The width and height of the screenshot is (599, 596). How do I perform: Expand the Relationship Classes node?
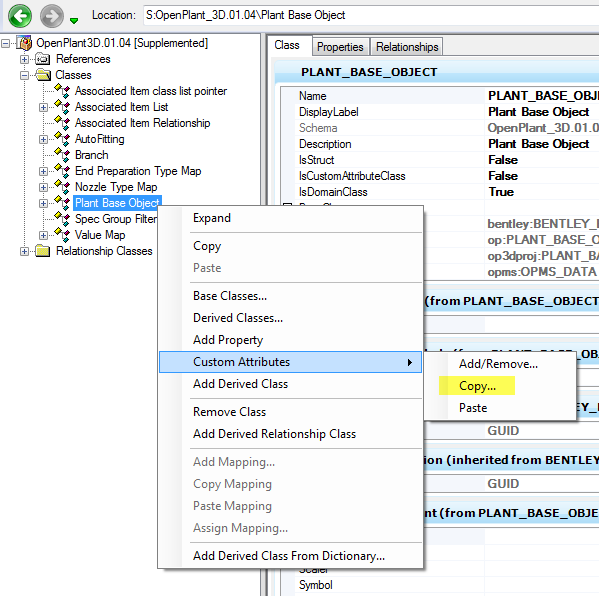pos(24,251)
